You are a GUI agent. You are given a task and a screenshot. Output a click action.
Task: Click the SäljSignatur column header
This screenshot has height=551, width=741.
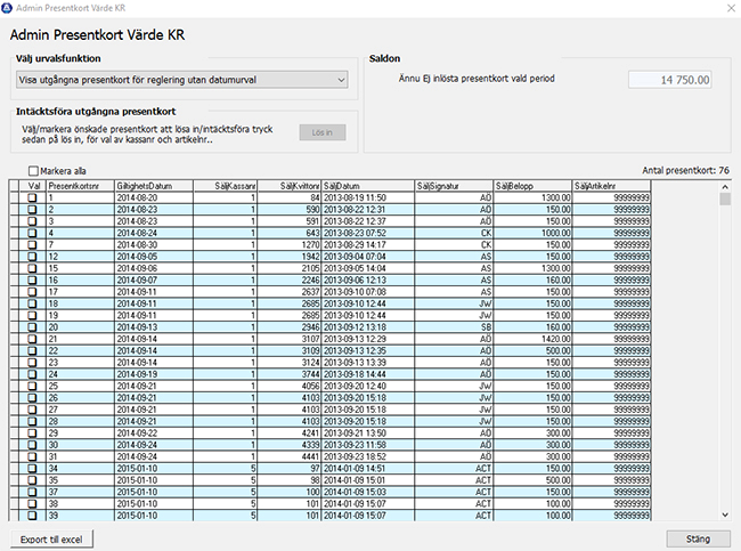click(454, 186)
